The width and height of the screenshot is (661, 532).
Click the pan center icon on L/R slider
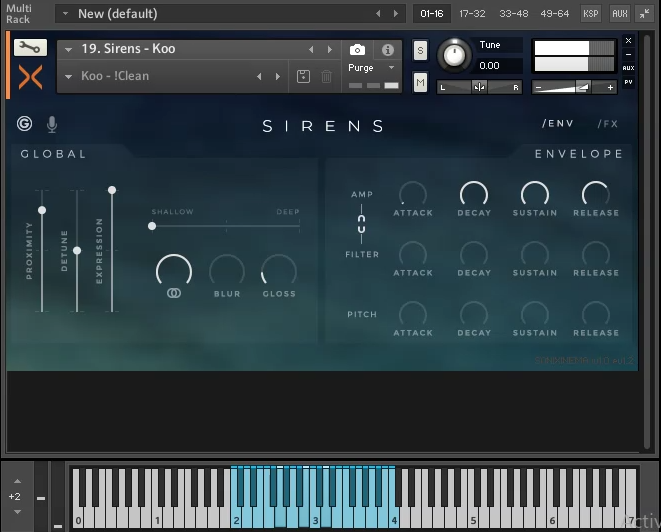pyautogui.click(x=479, y=87)
